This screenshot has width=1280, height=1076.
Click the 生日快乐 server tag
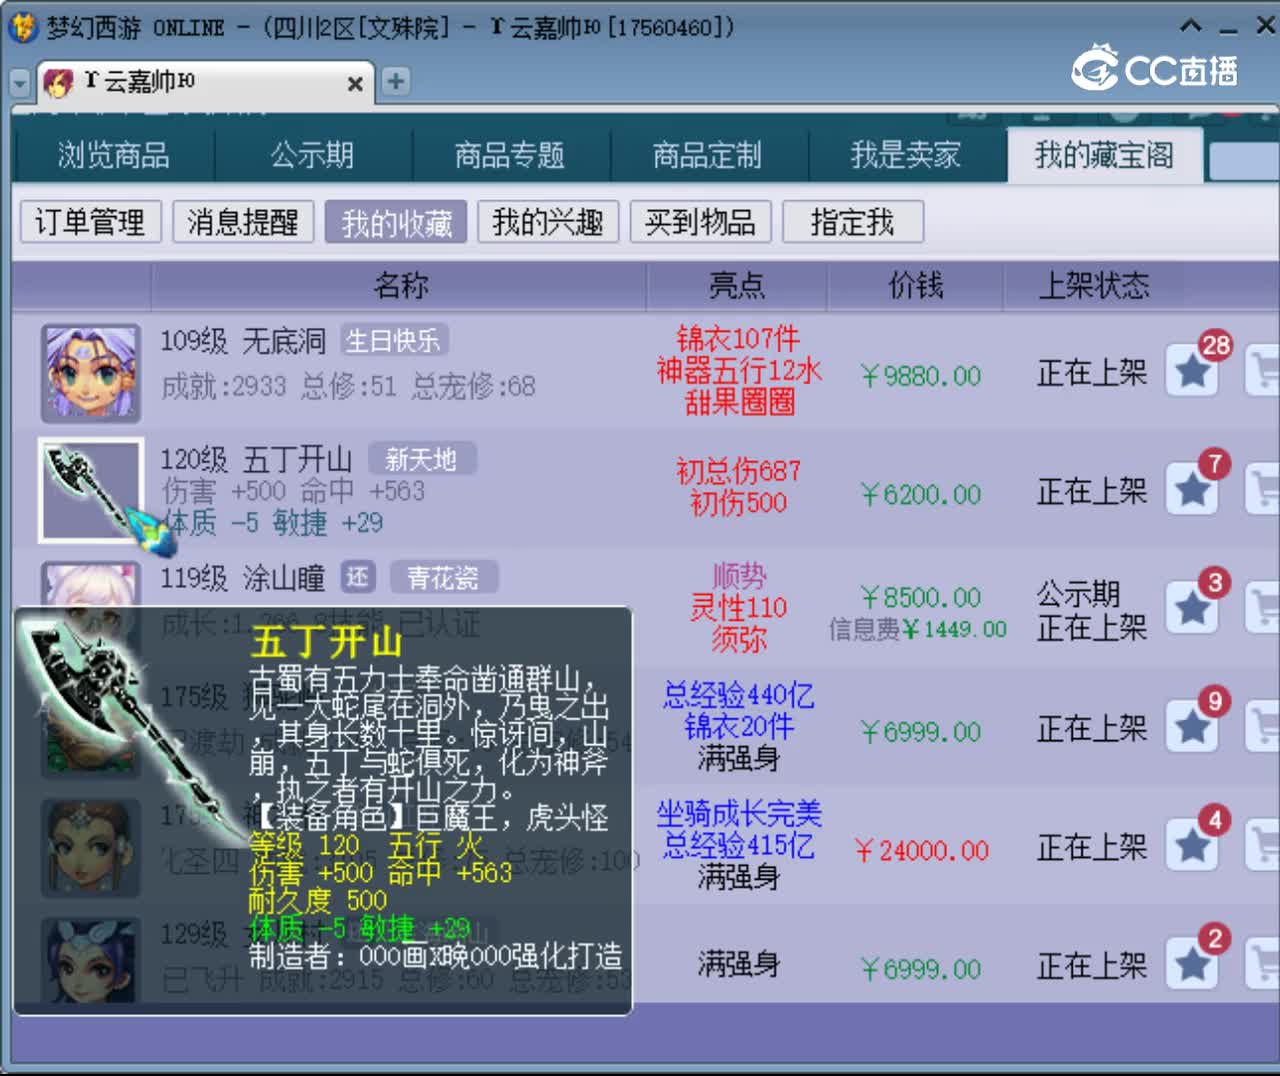pos(393,340)
